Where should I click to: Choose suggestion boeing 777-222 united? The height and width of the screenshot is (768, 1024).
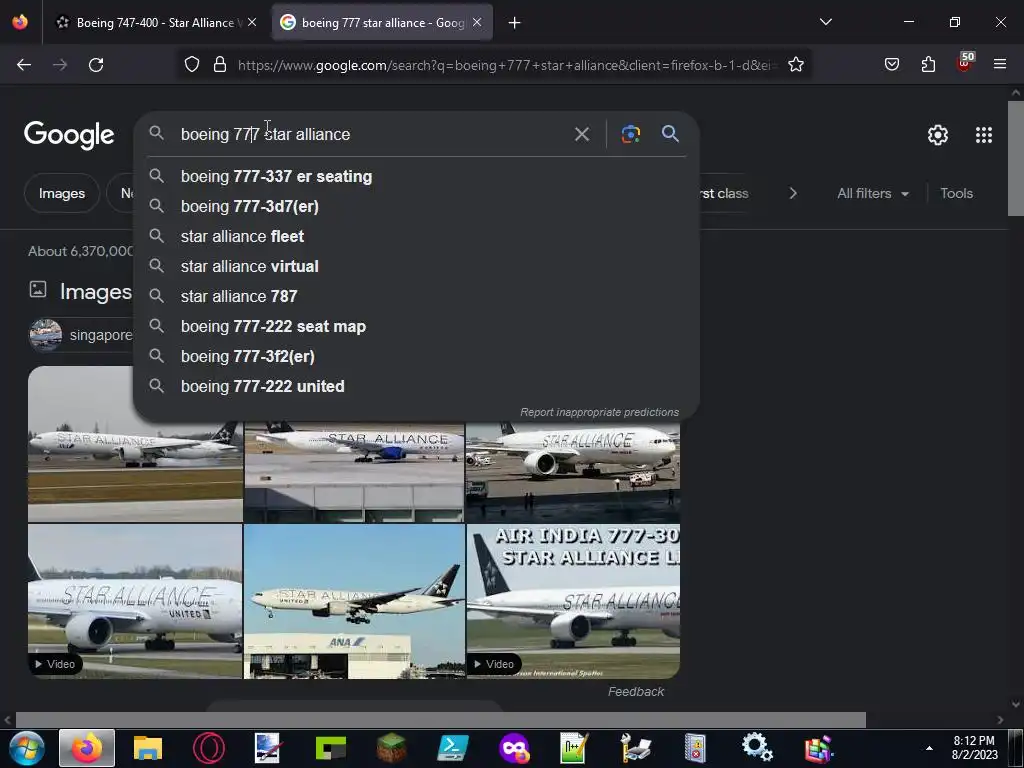pos(416,387)
